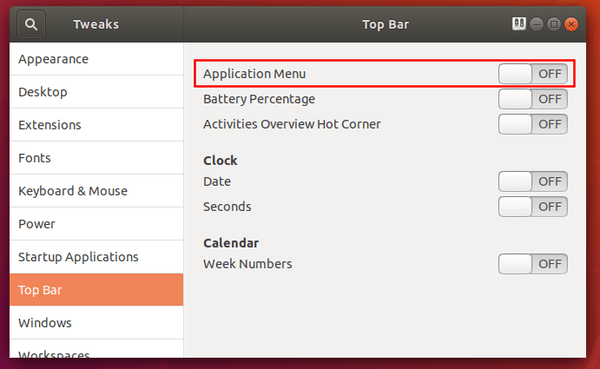Minimize the Tweaks window

coord(536,24)
